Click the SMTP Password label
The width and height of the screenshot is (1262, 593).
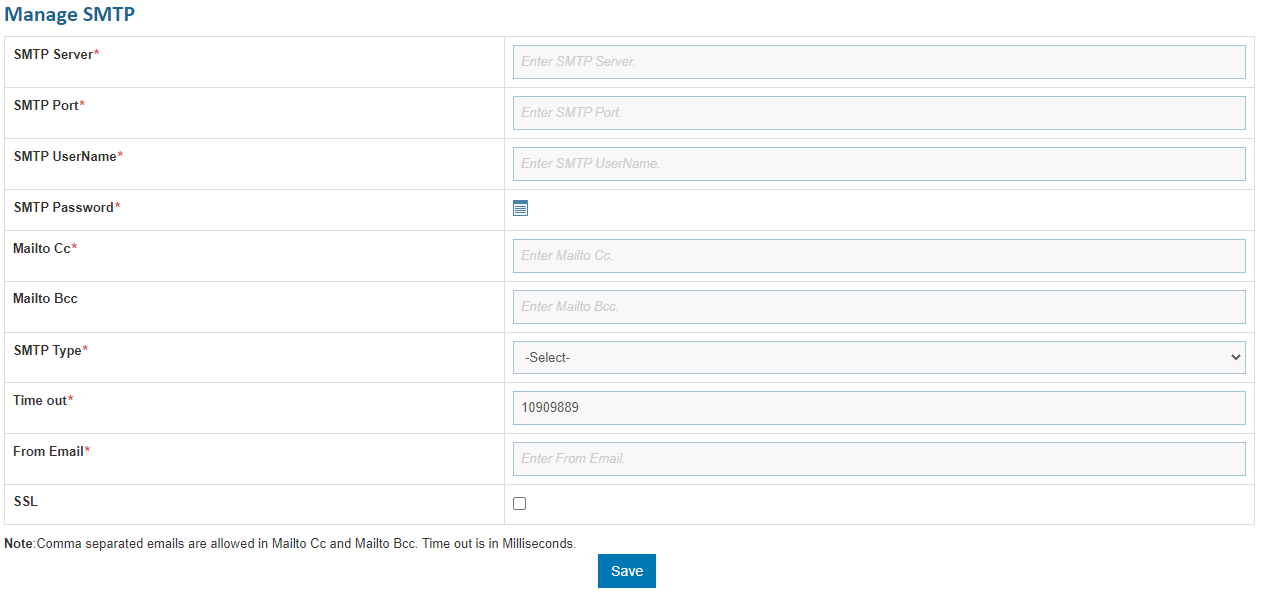62,207
